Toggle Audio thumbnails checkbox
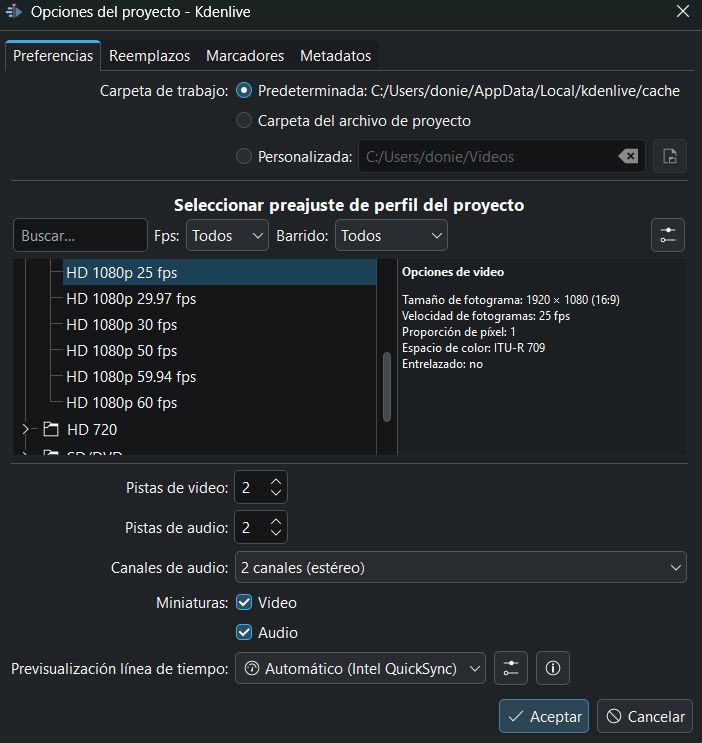Image resolution: width=702 pixels, height=743 pixels. click(x=244, y=632)
